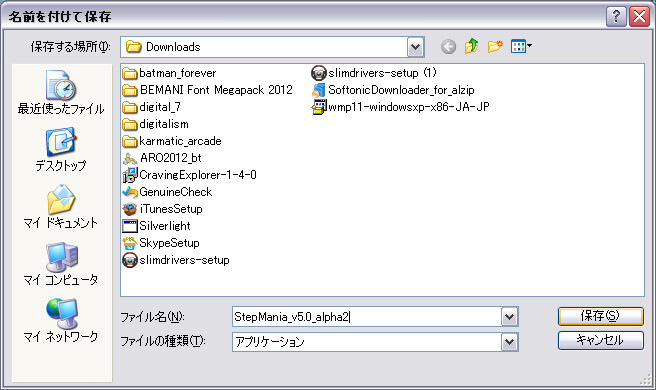656x390 pixels.
Task: Expand the ファイルの種類 dropdown arrow
Action: coord(509,342)
